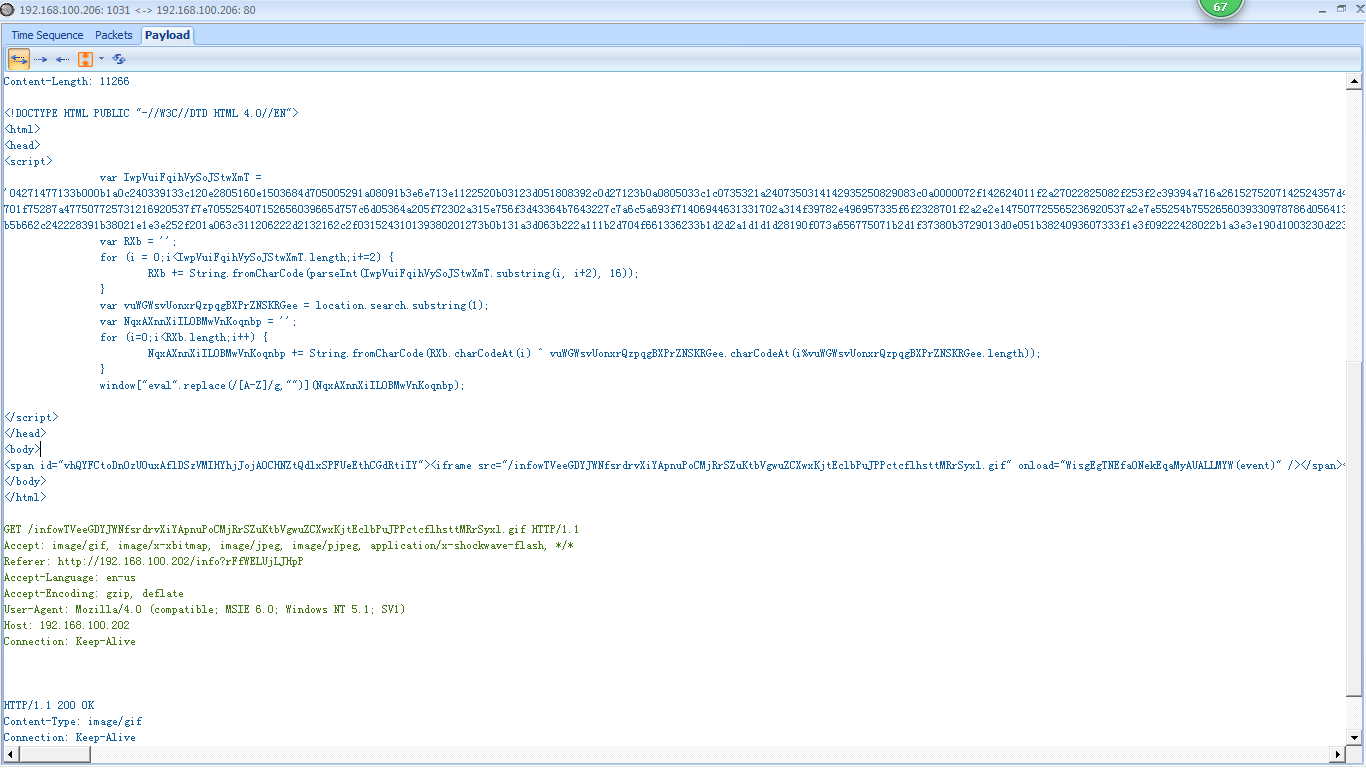
Task: Click the opening <body> tag line
Action: [x=22, y=449]
